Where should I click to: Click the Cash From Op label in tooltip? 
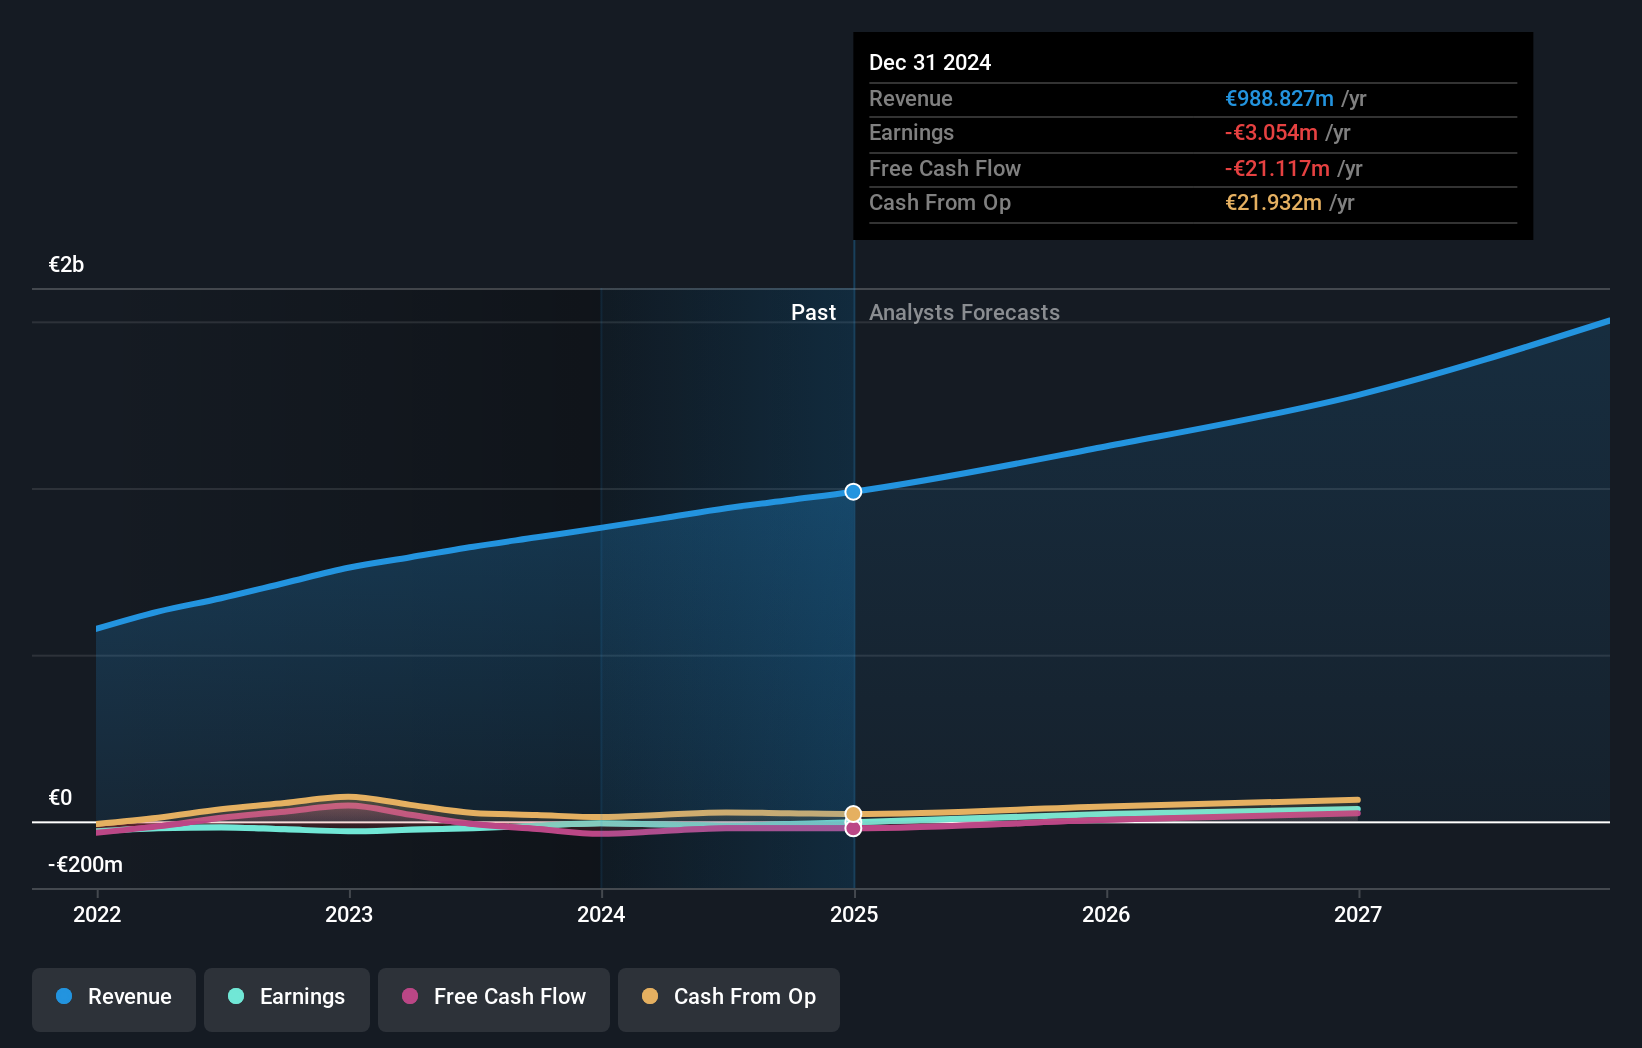[940, 203]
